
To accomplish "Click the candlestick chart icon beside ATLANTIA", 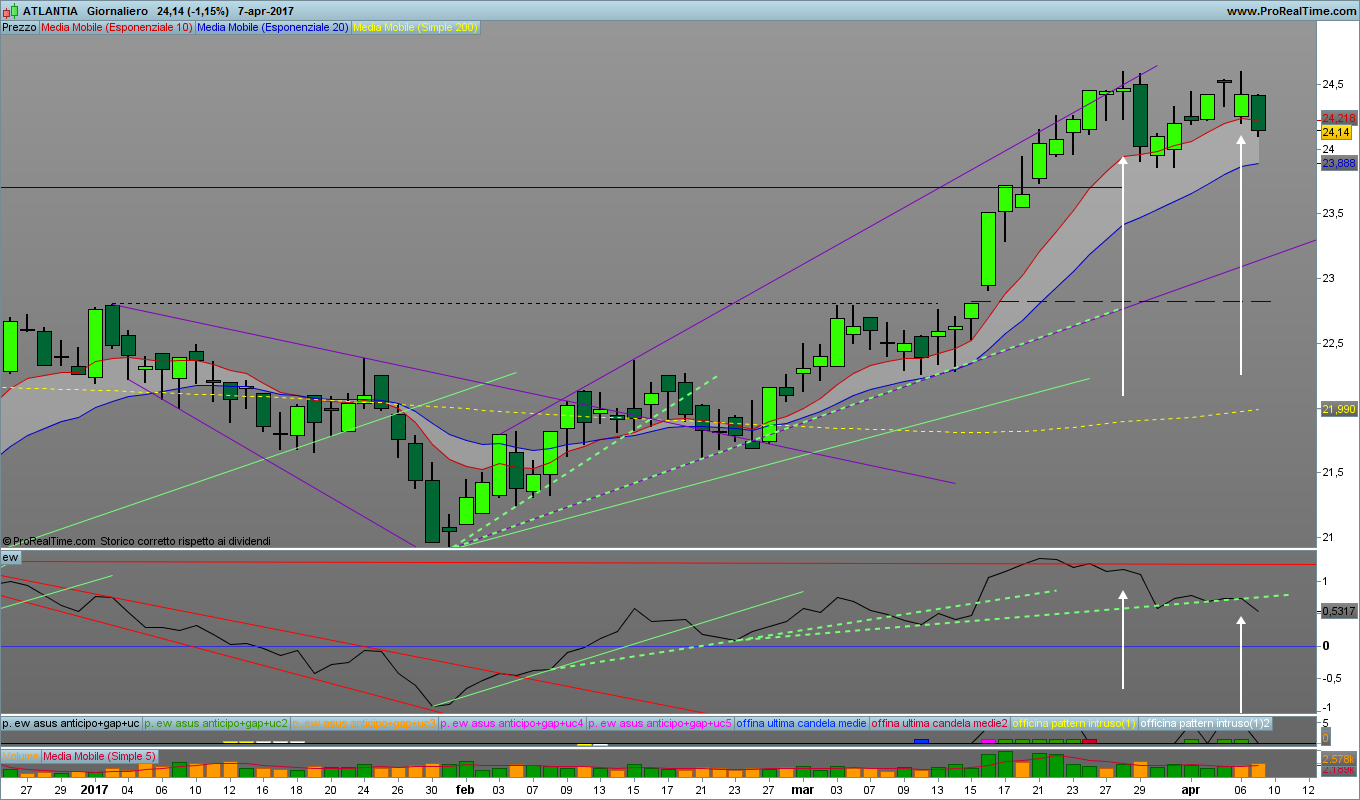I will (11, 11).
